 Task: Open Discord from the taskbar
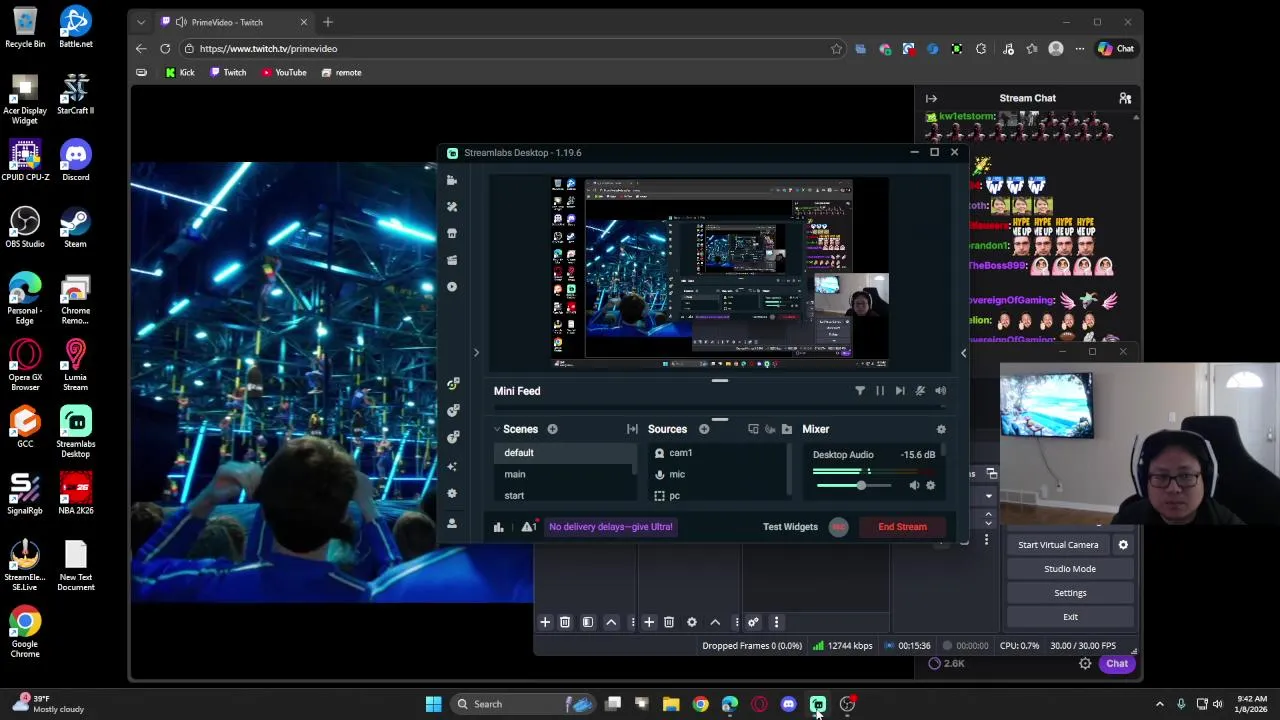pos(788,704)
